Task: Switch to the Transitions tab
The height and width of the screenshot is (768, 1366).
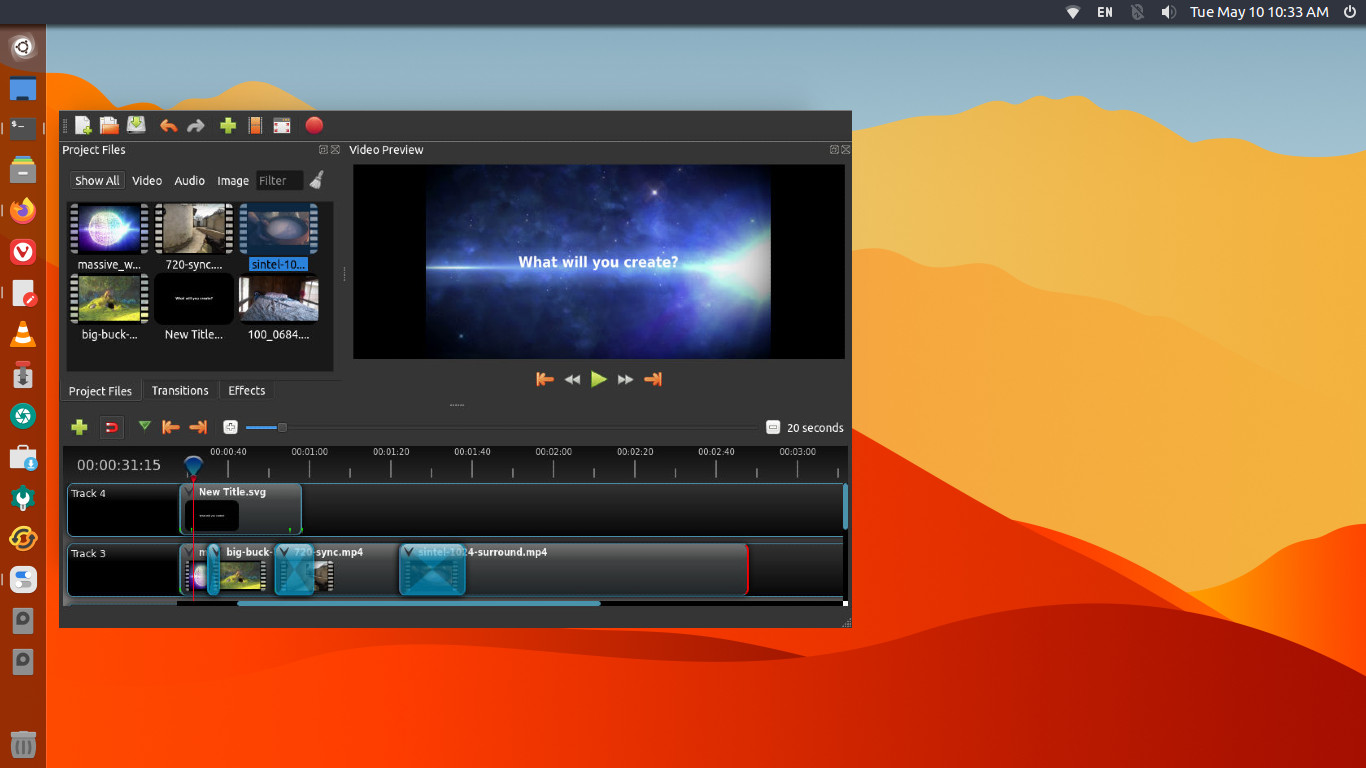Action: pos(180,390)
